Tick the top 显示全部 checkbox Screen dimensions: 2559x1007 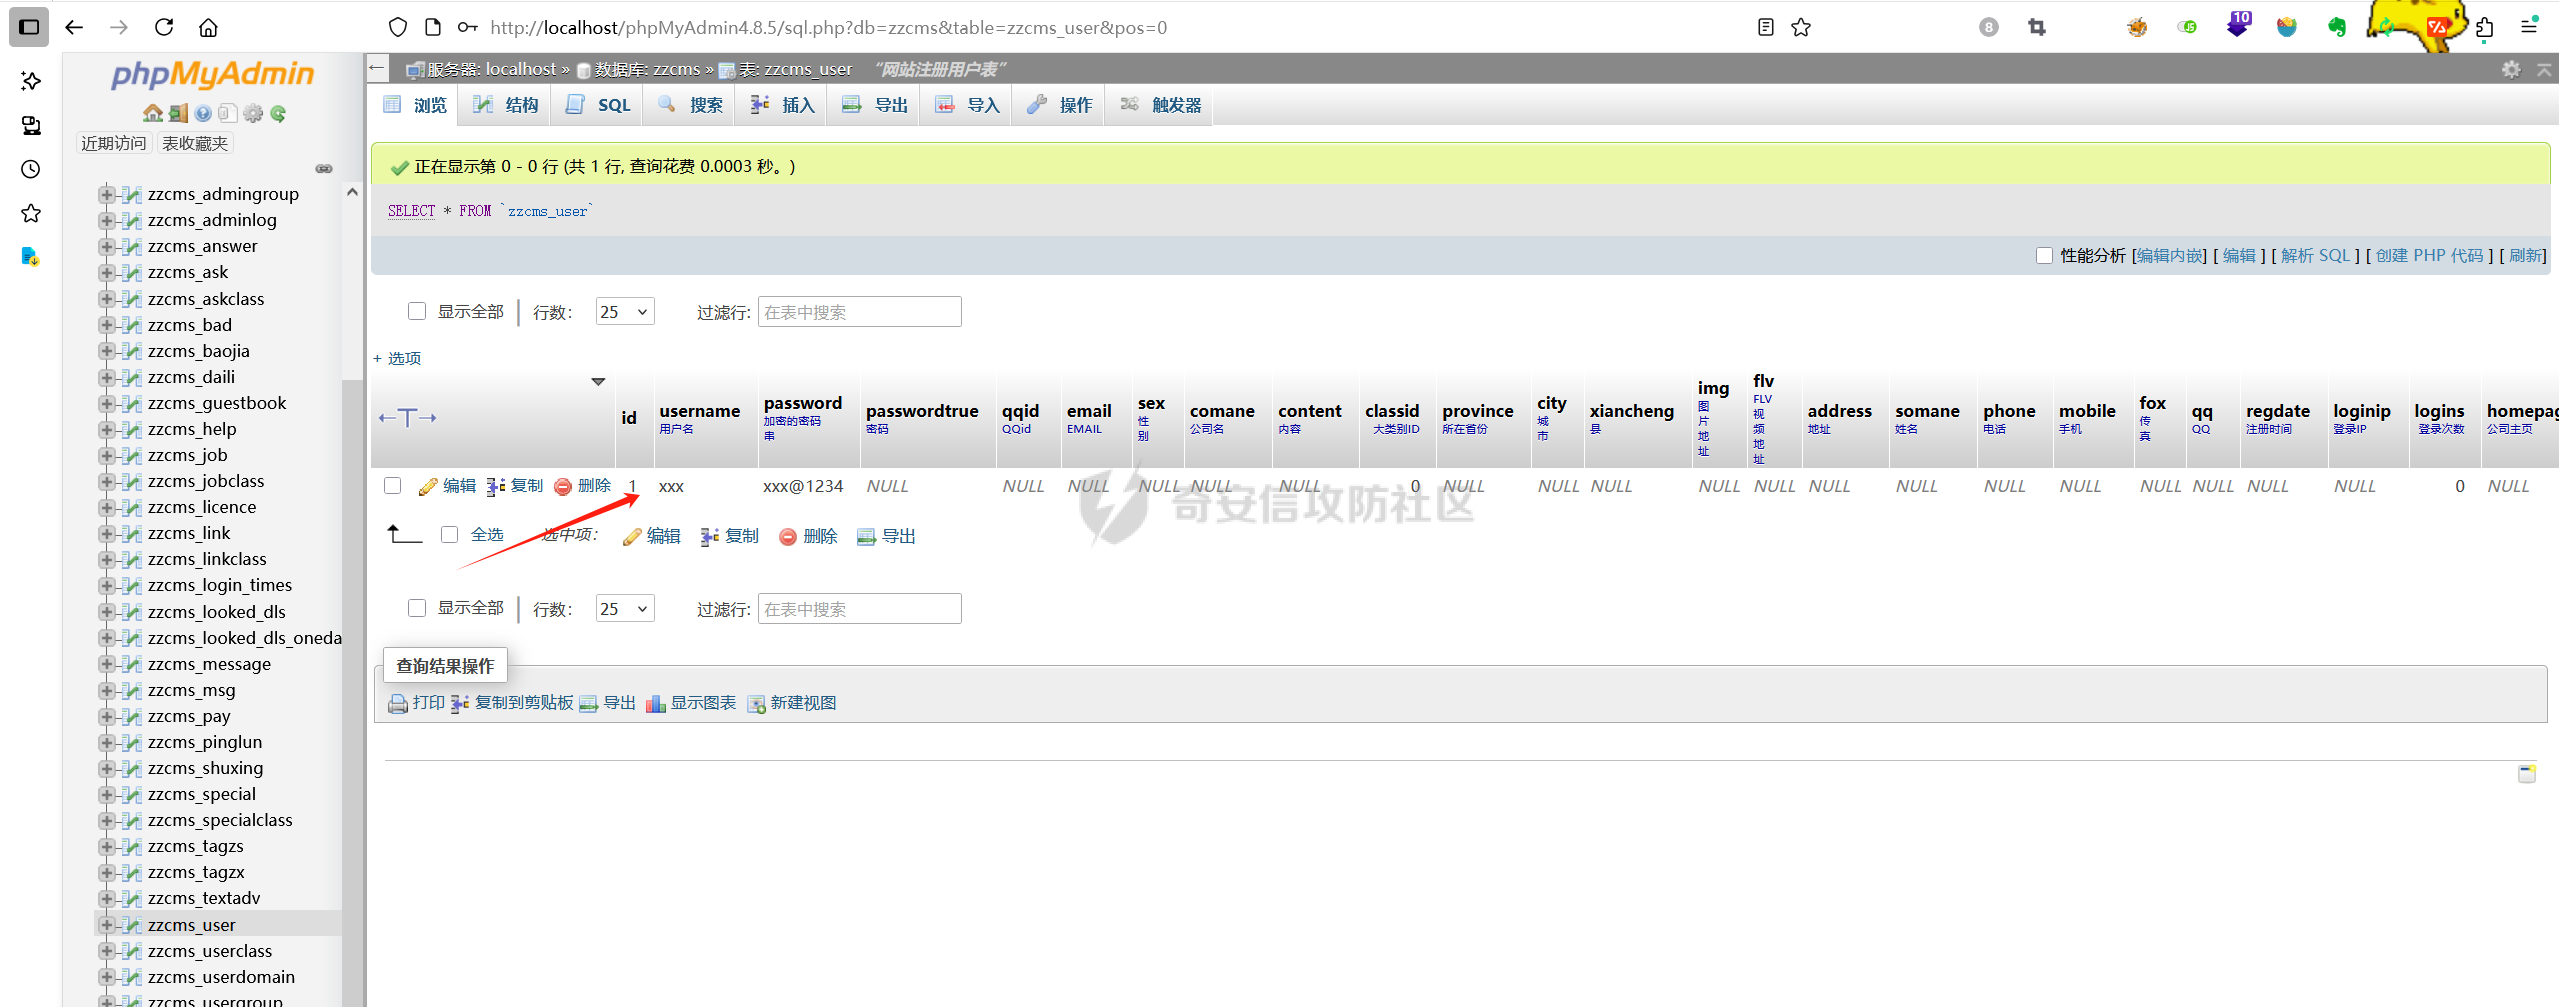[417, 311]
